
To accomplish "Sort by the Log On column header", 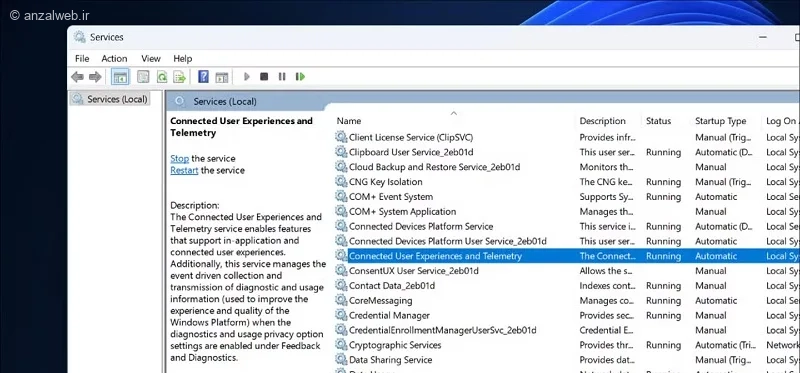I will (x=781, y=121).
